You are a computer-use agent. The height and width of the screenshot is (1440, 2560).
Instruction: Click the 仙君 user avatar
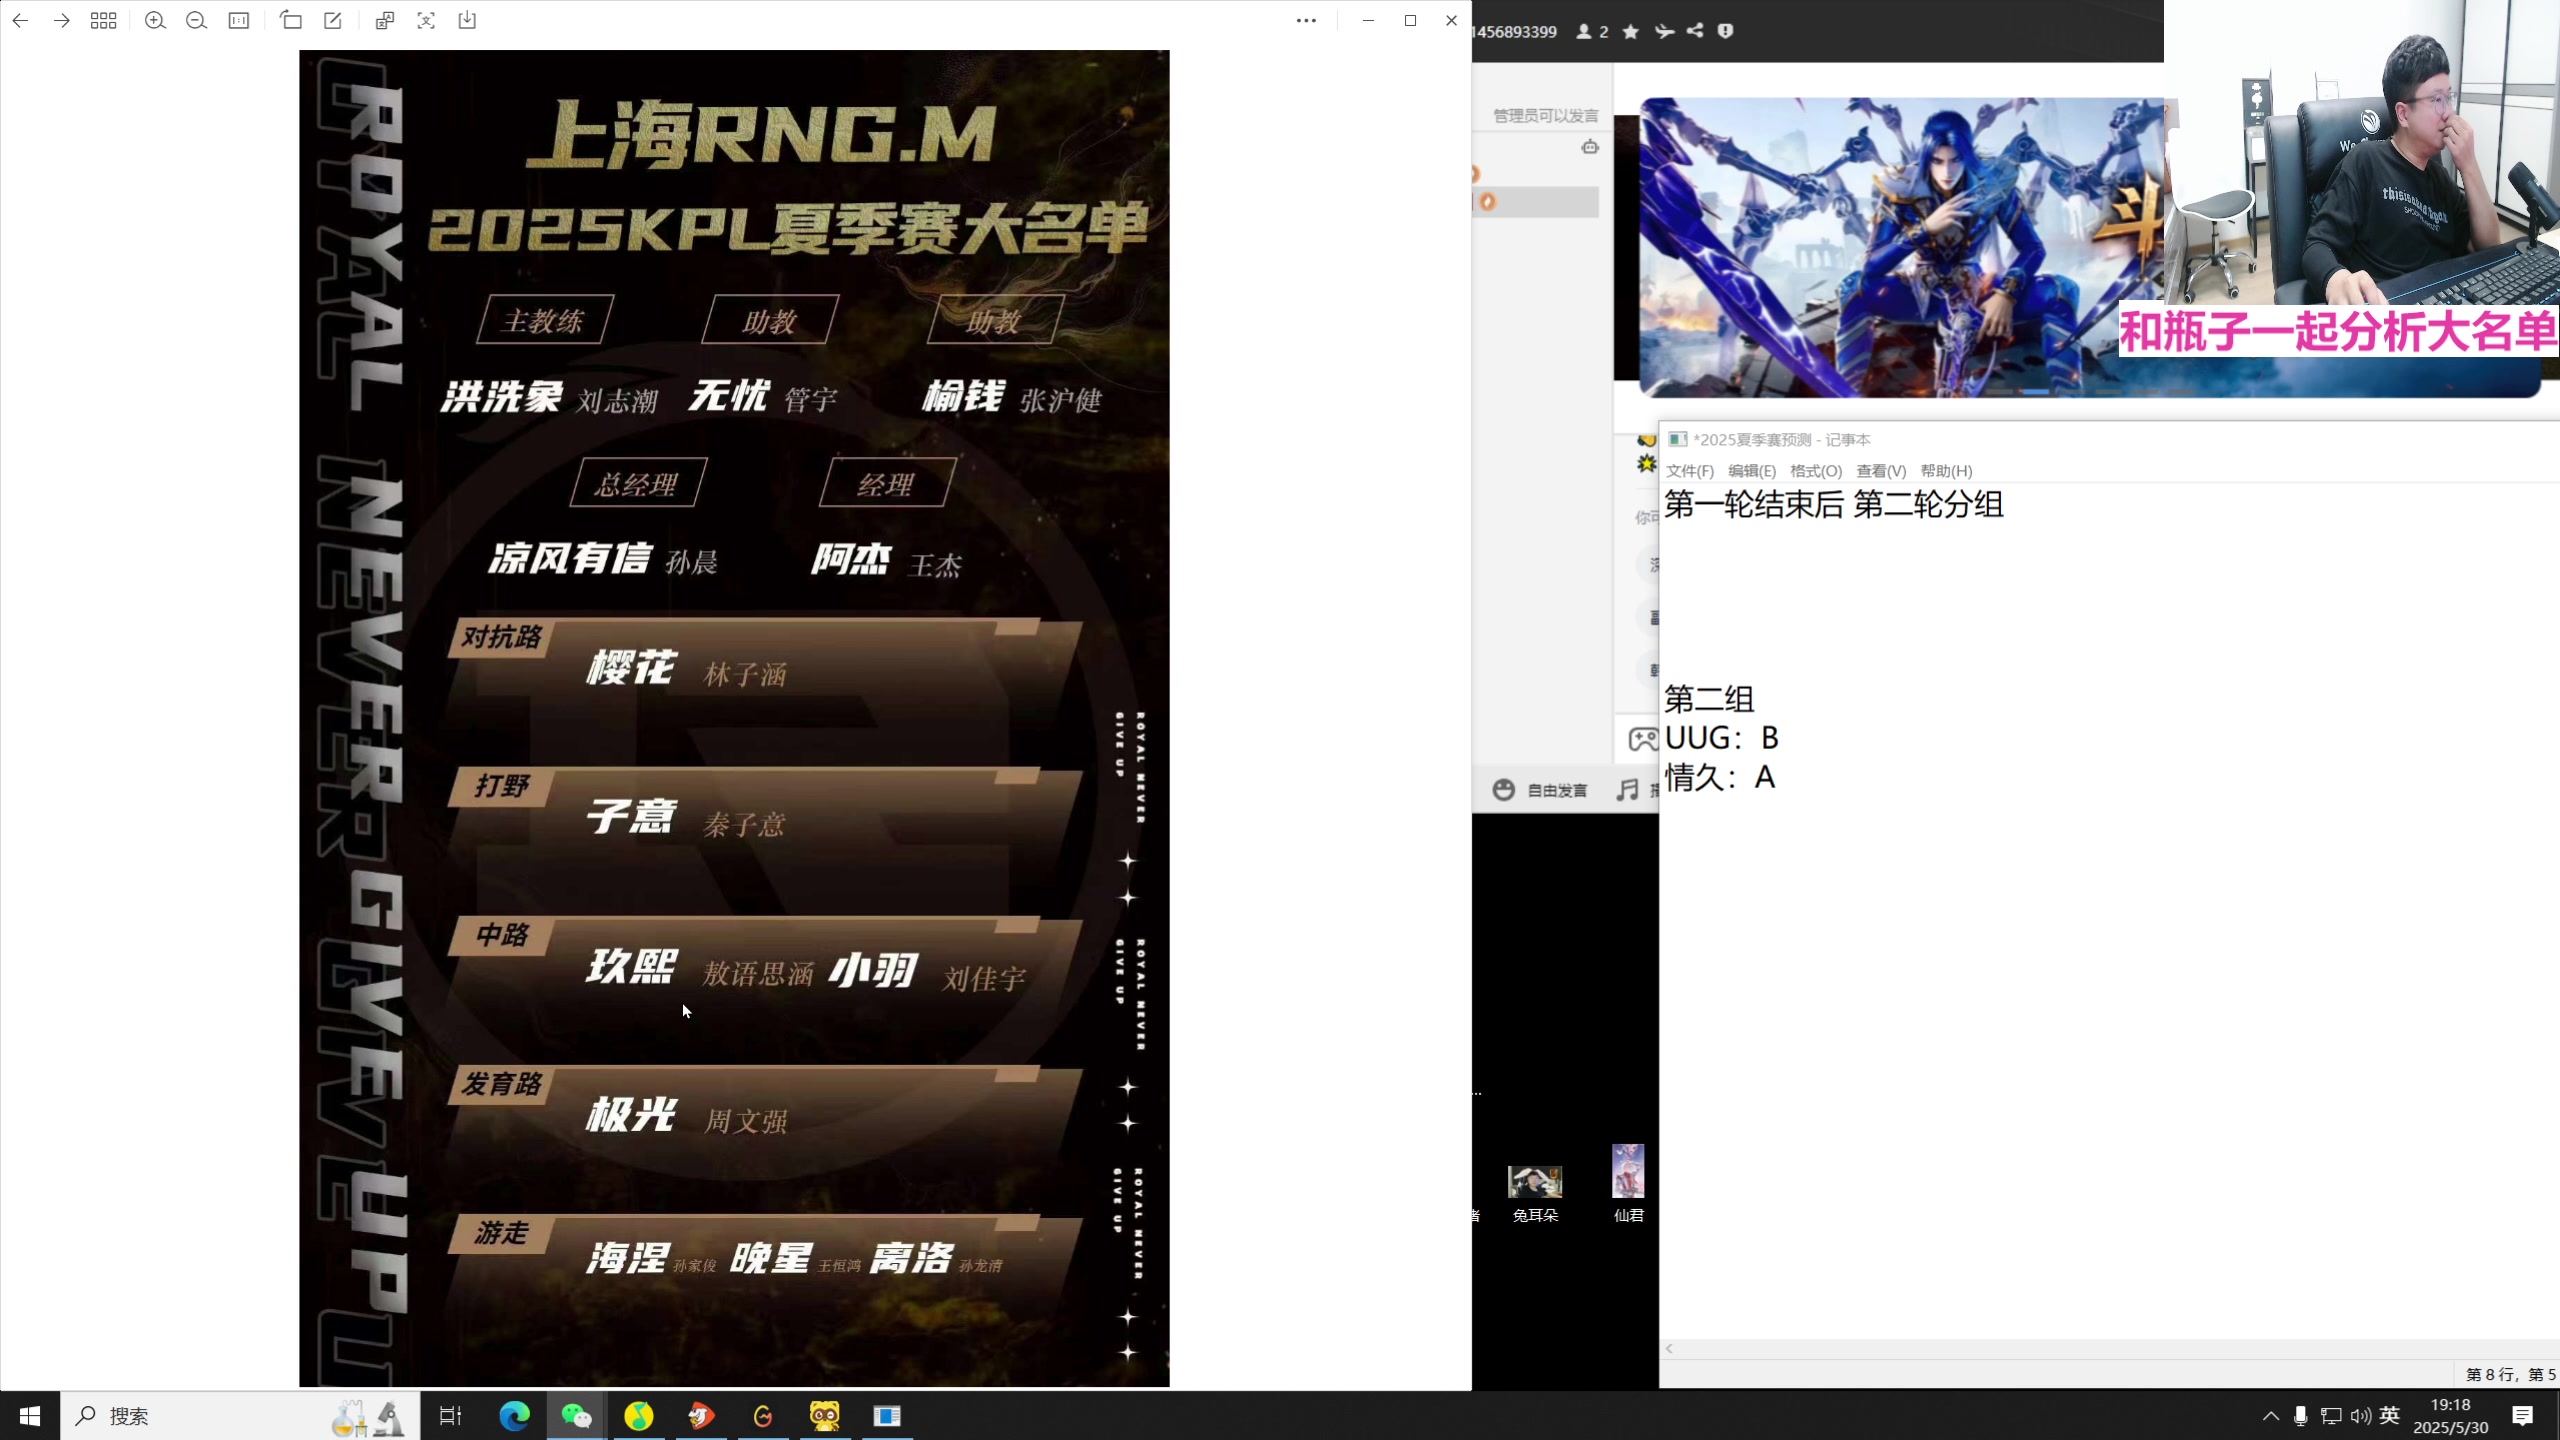[1628, 1171]
